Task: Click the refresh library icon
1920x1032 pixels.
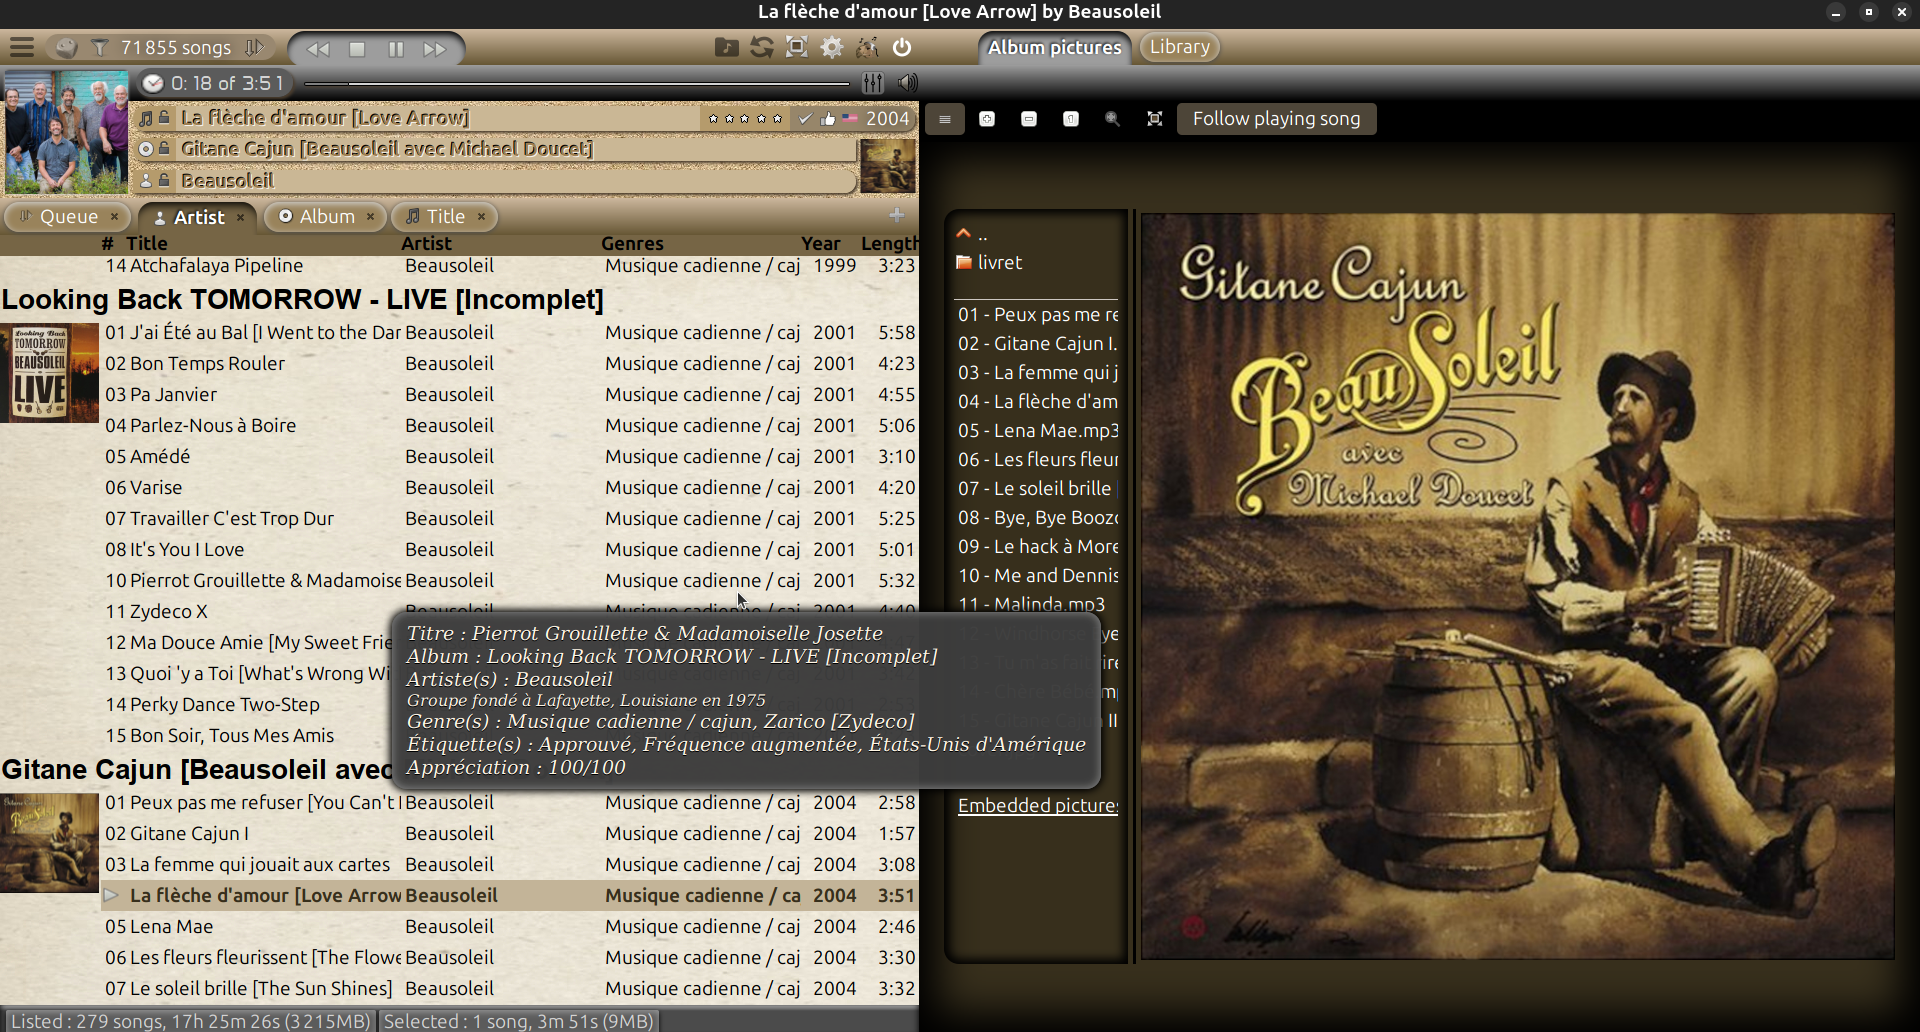Action: tap(762, 47)
